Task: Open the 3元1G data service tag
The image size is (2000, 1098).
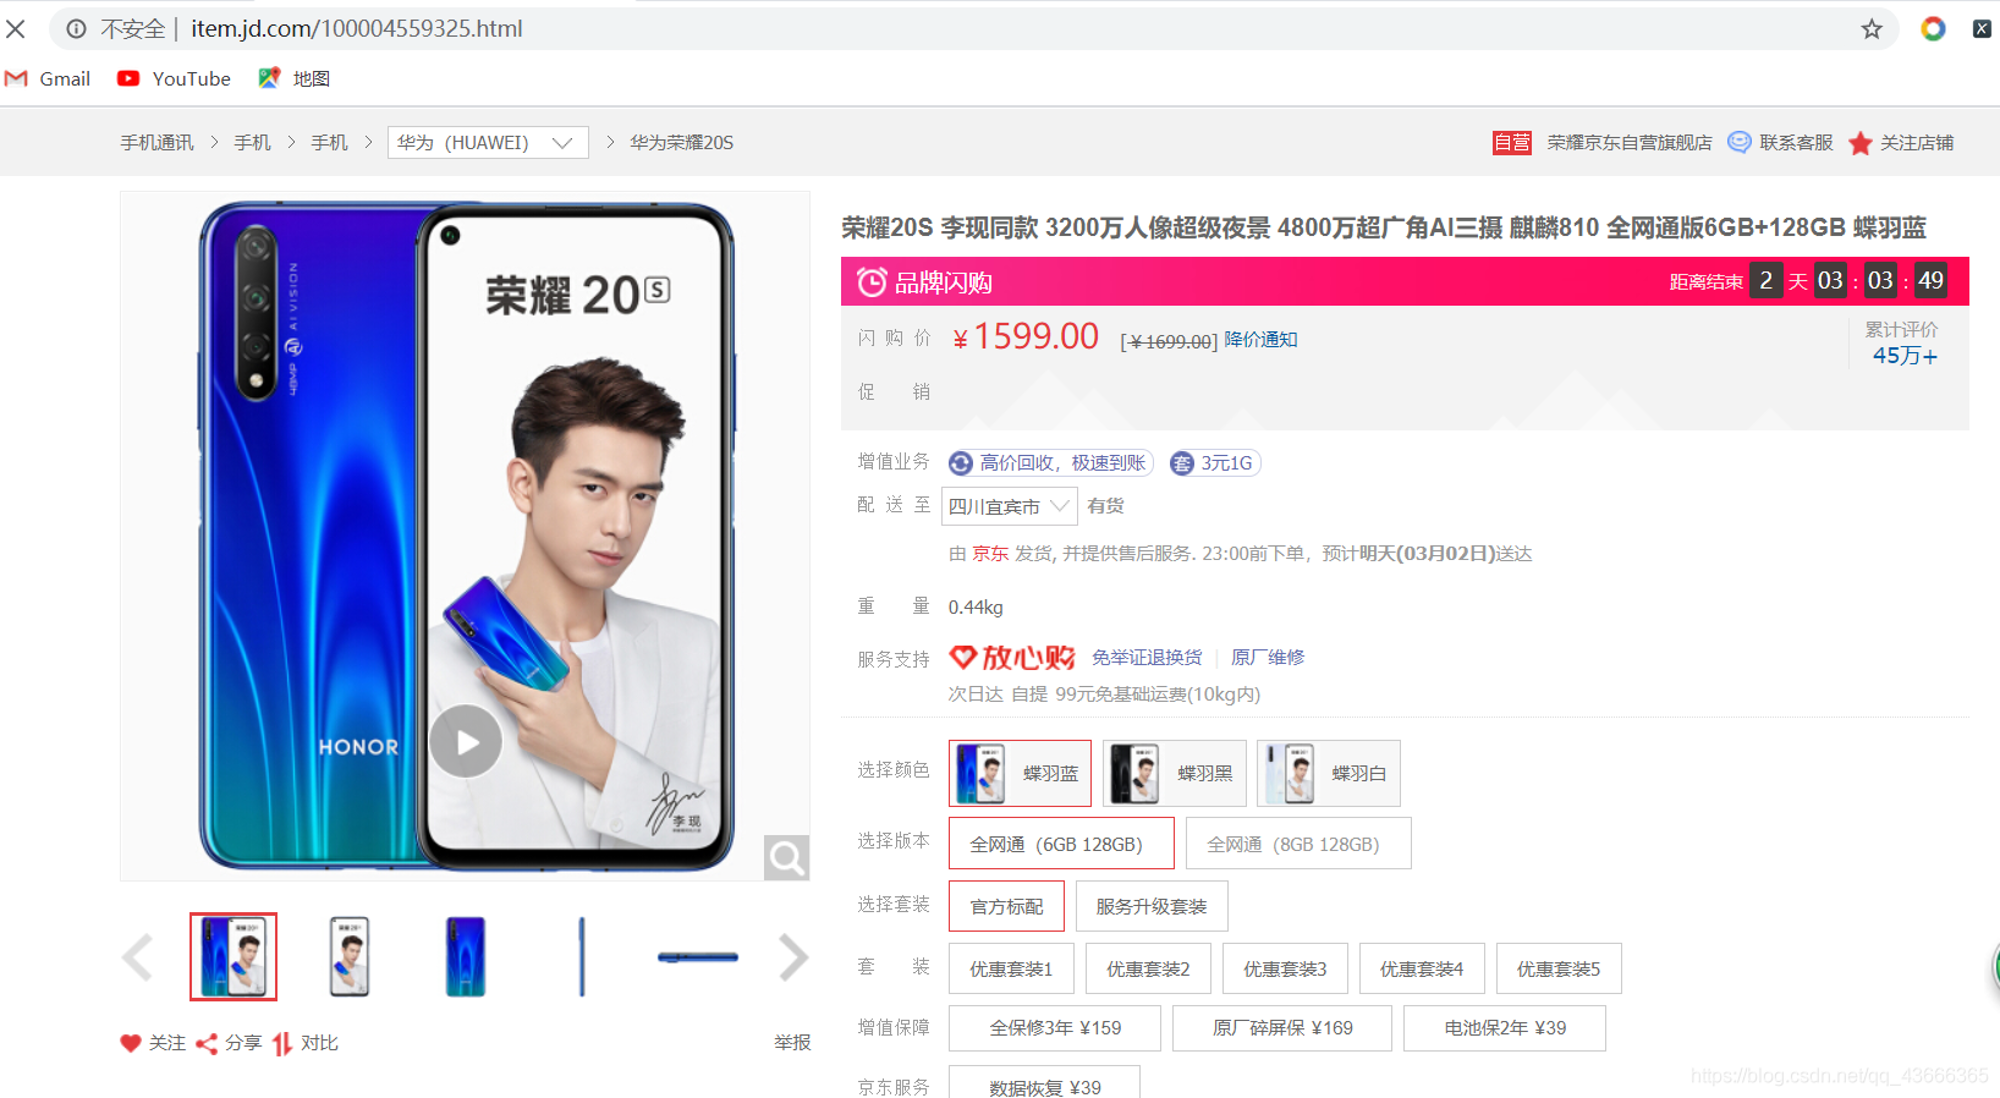Action: click(x=1214, y=463)
